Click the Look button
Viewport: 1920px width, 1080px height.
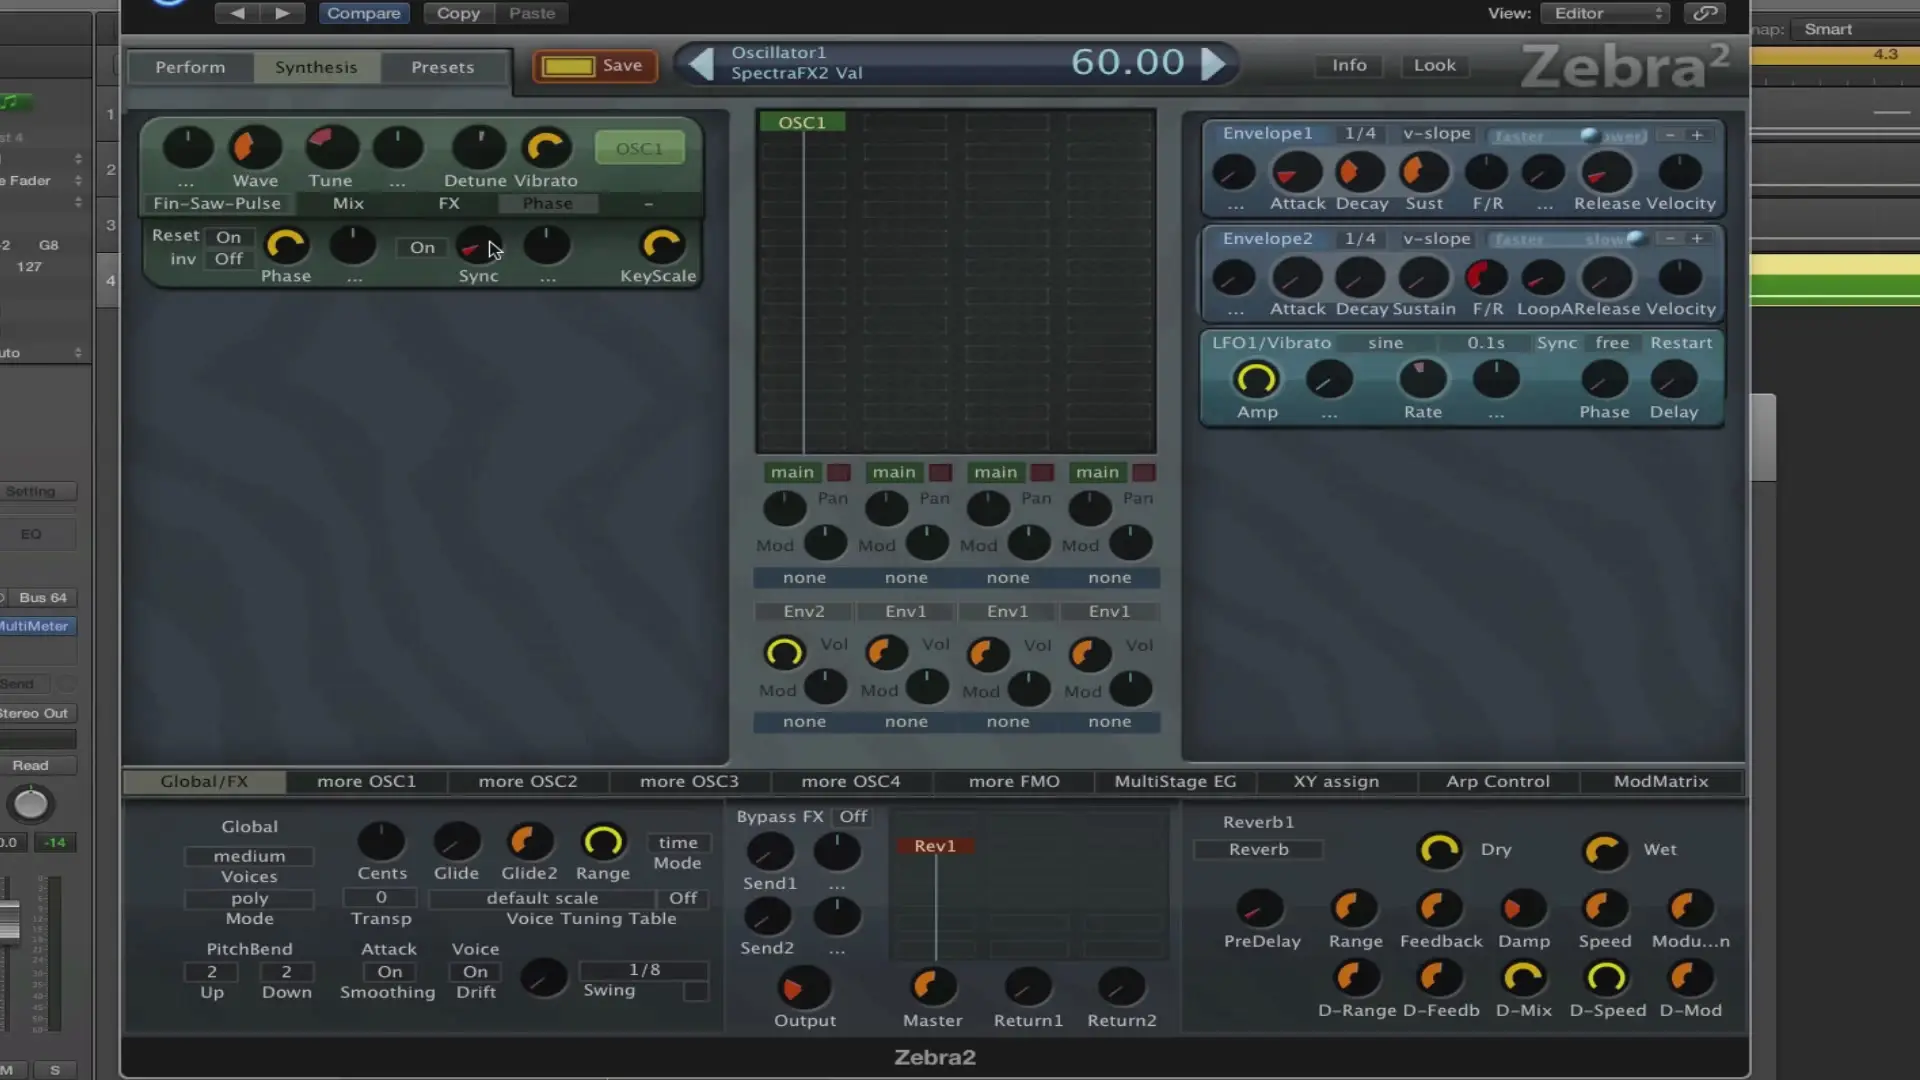[x=1434, y=65]
